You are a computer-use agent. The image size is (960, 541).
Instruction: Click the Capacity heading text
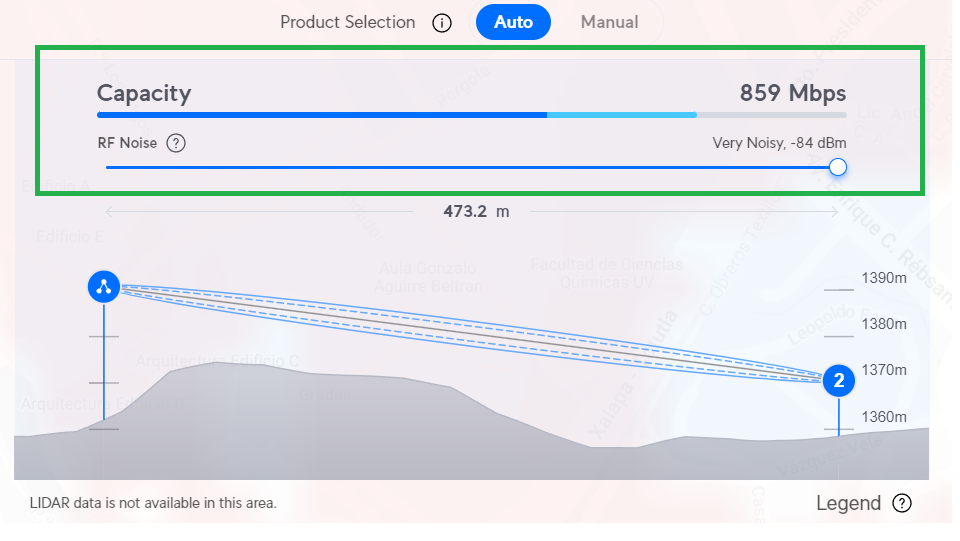(144, 94)
